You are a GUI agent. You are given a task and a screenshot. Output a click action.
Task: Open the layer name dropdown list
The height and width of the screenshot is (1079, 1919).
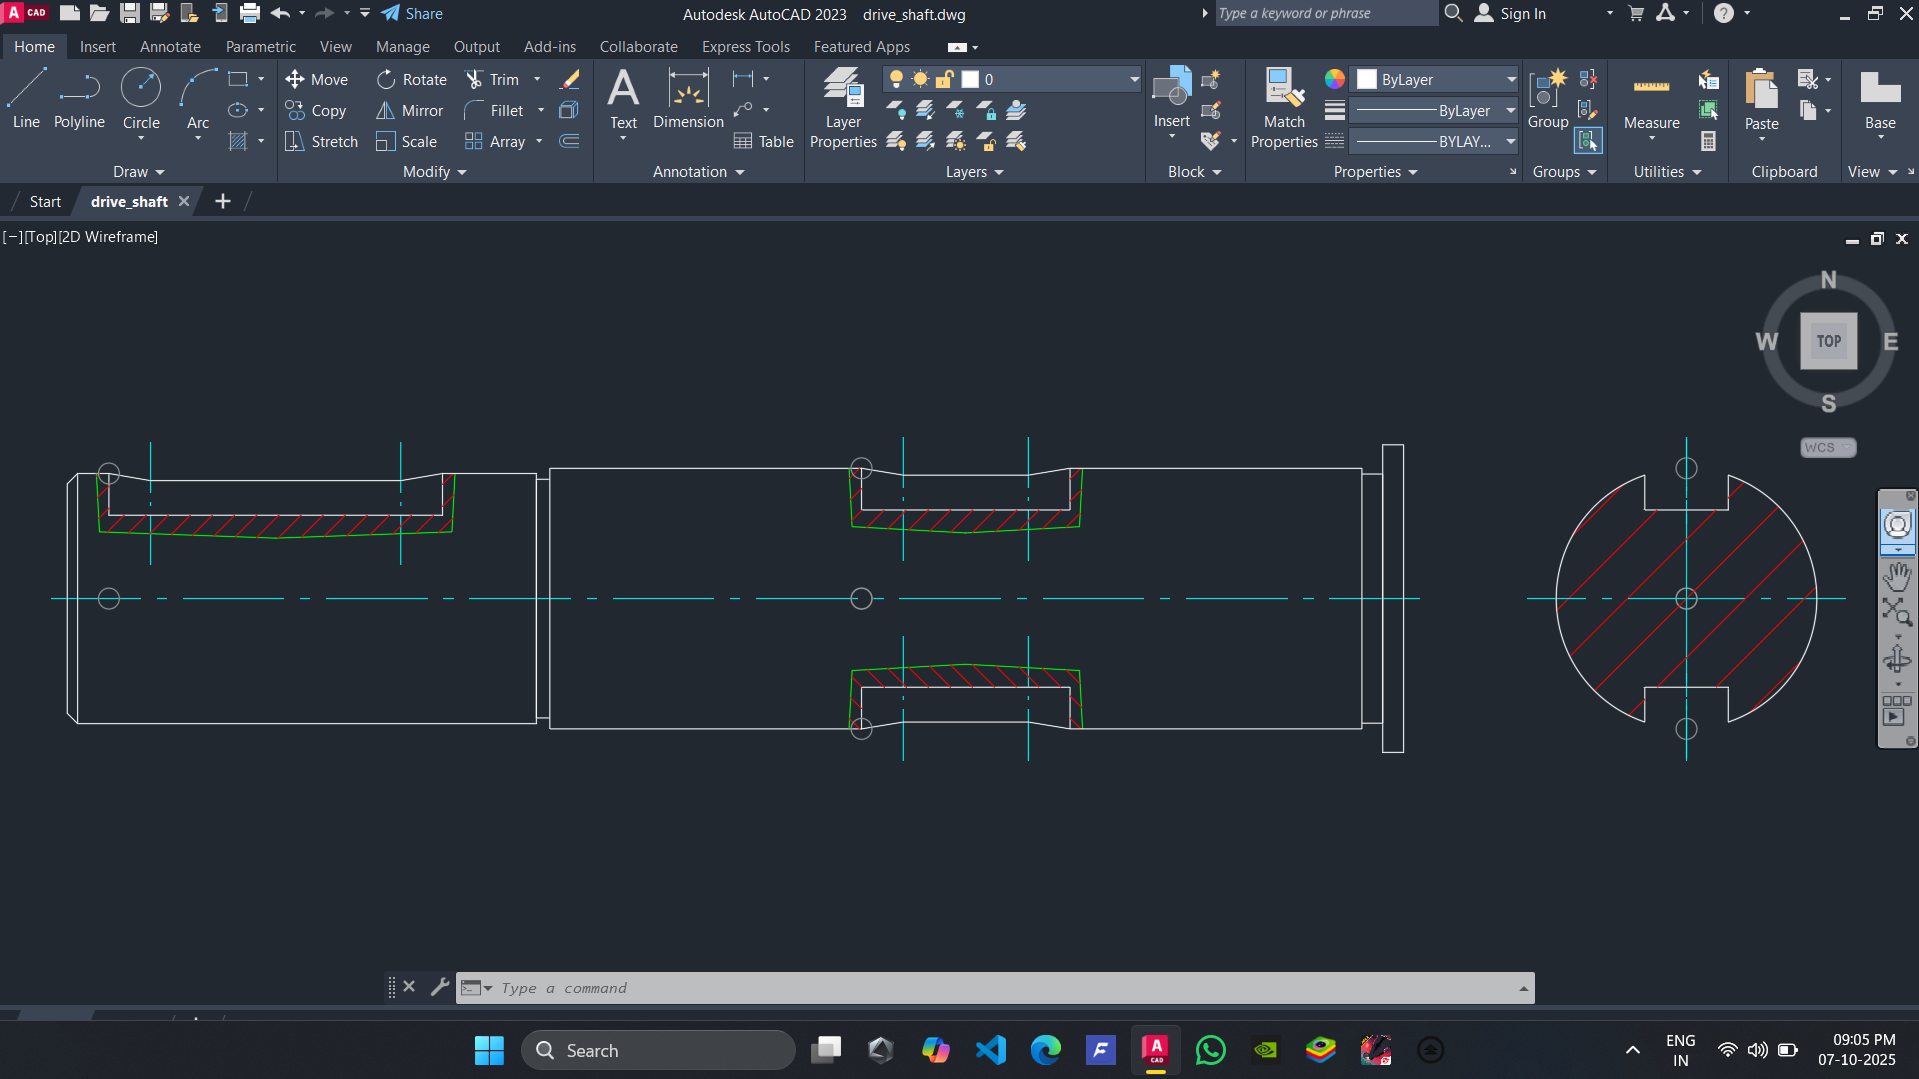click(x=1134, y=80)
